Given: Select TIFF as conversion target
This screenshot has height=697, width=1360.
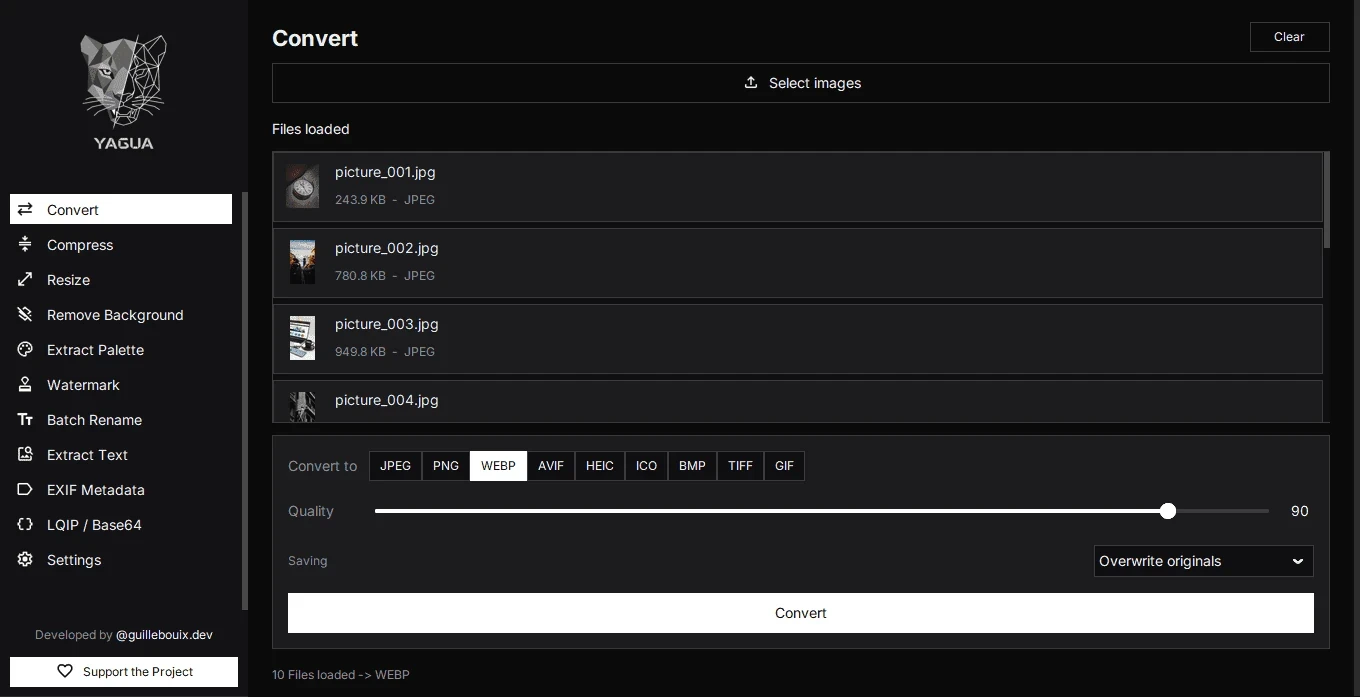Looking at the screenshot, I should pos(740,466).
